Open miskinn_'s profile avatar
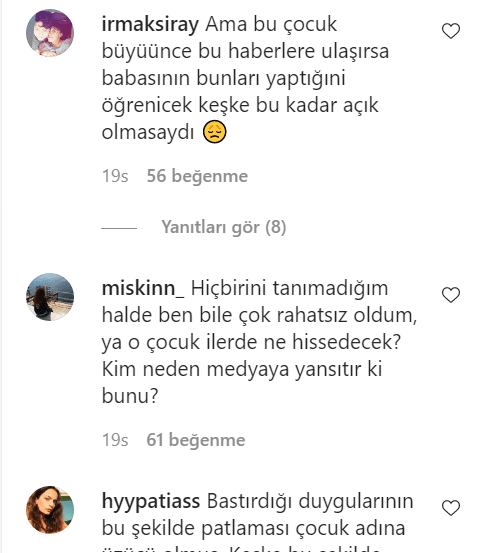Viewport: 498px width, 553px height. 50,297
